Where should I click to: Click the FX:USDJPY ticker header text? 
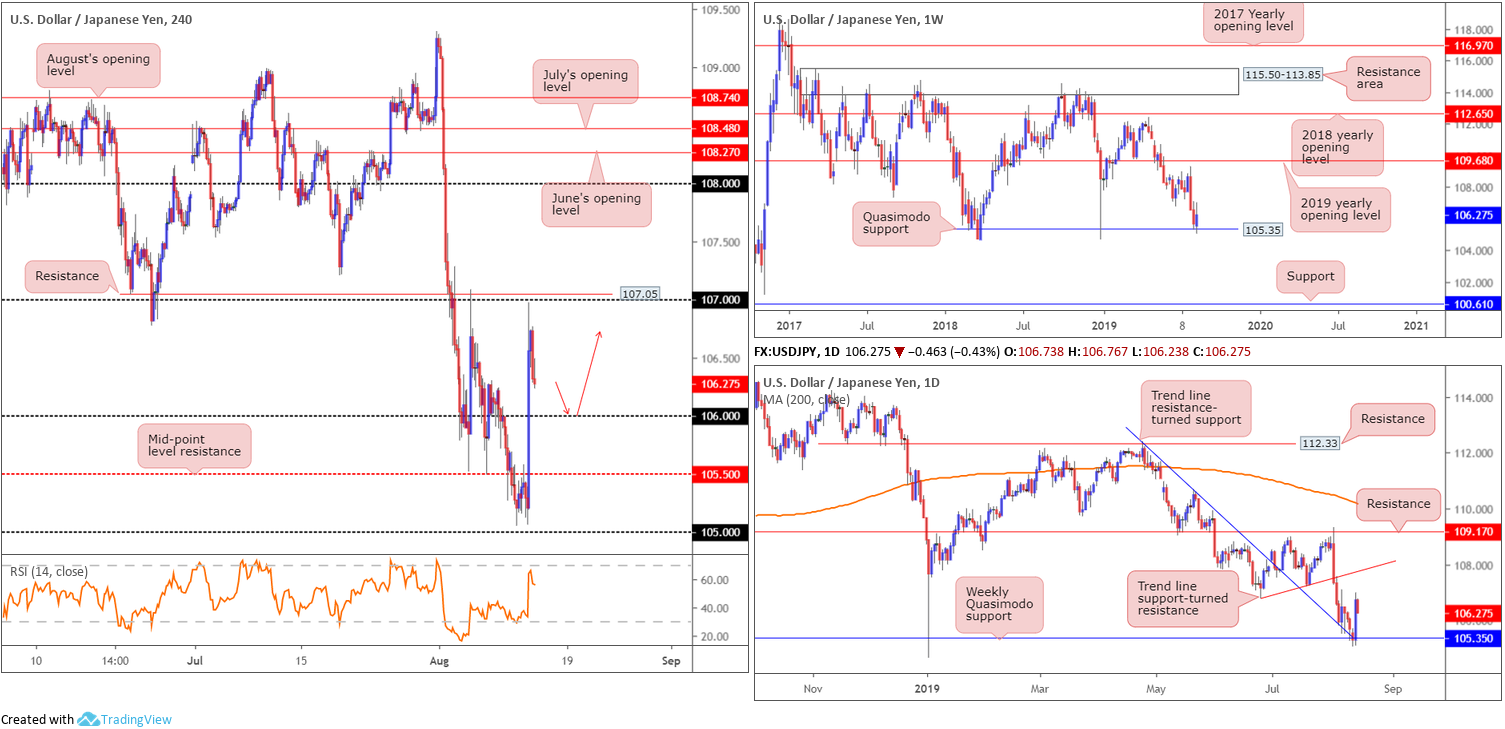coord(798,351)
